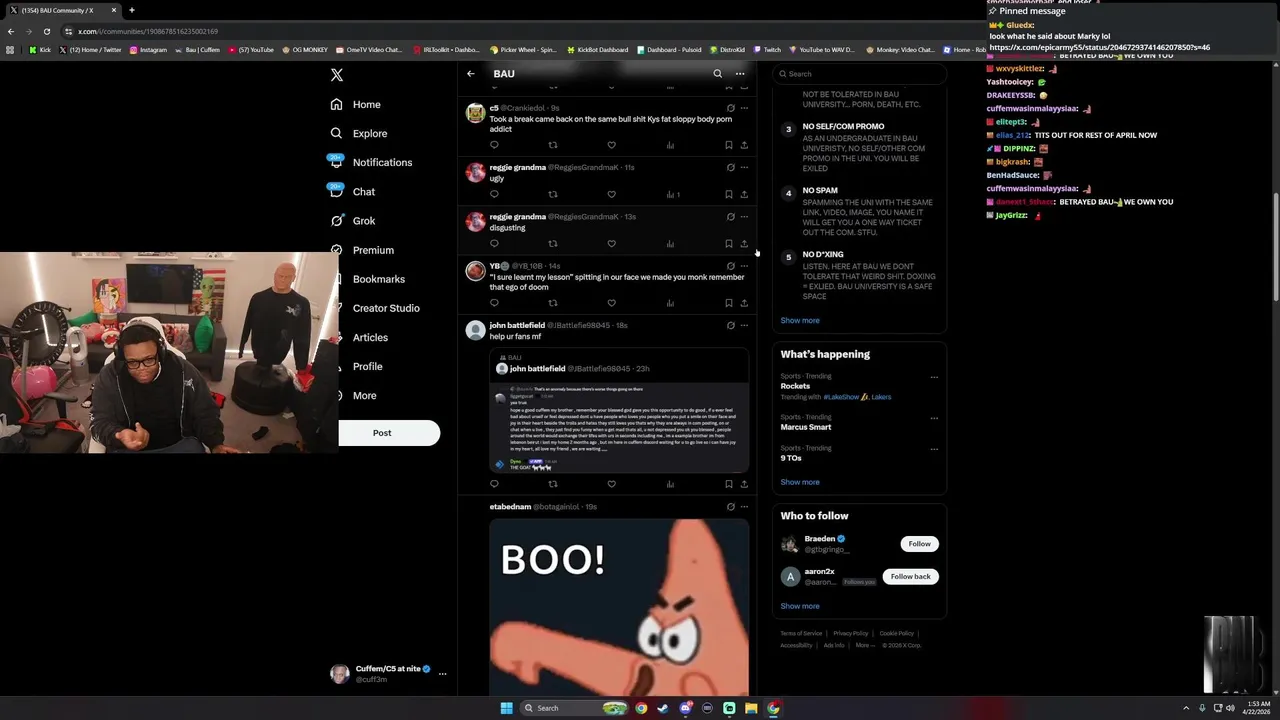Reload the browser page
This screenshot has height=720, width=1280.
pyautogui.click(x=46, y=31)
